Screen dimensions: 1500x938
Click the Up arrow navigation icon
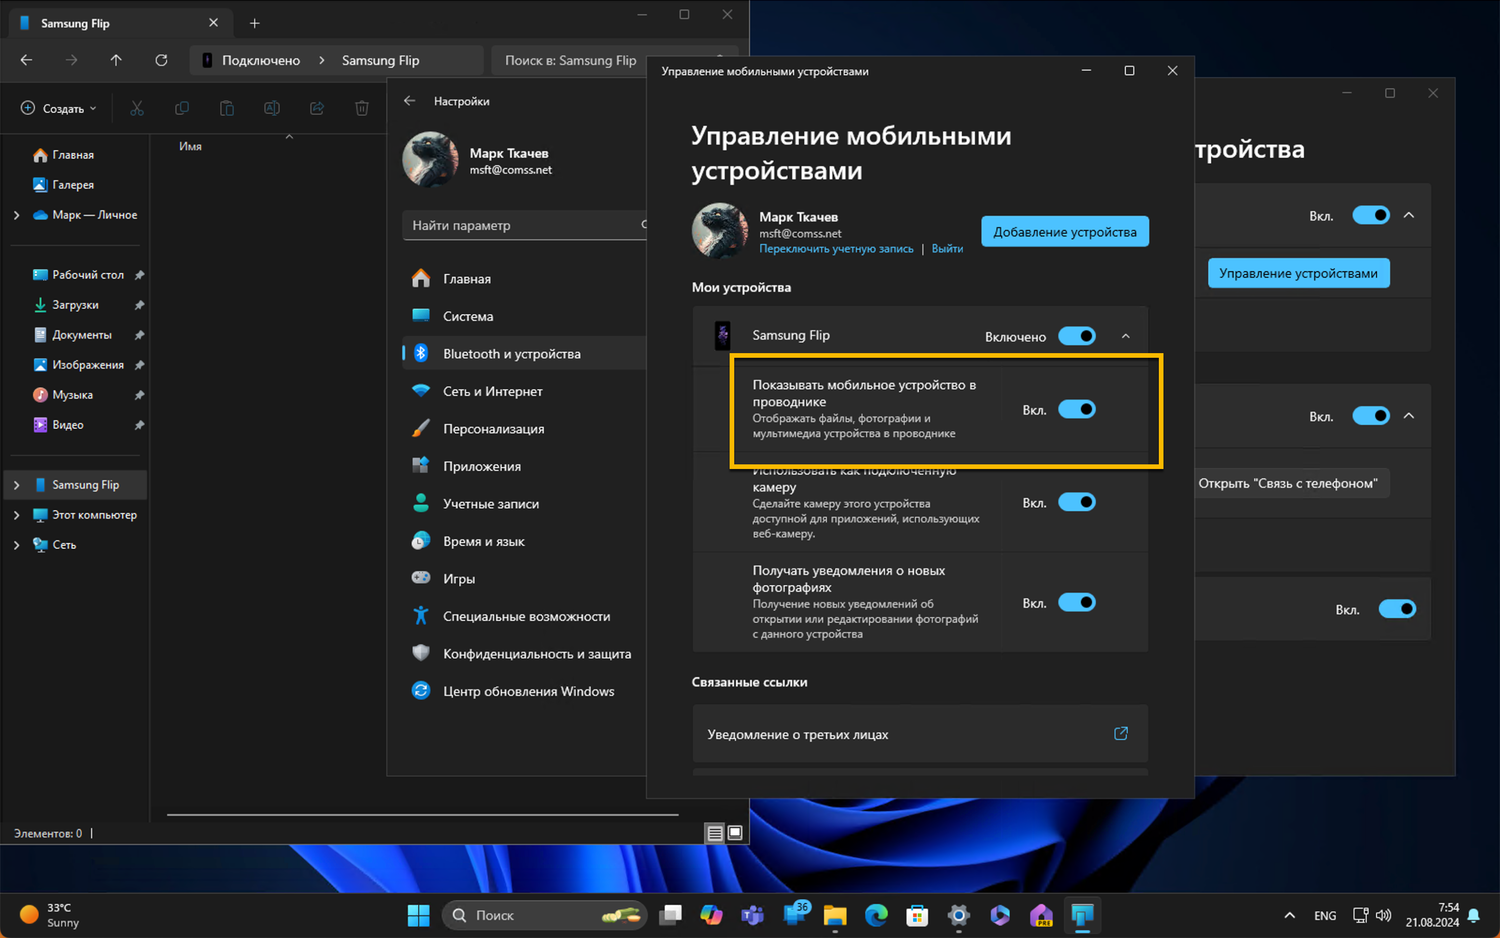(116, 60)
